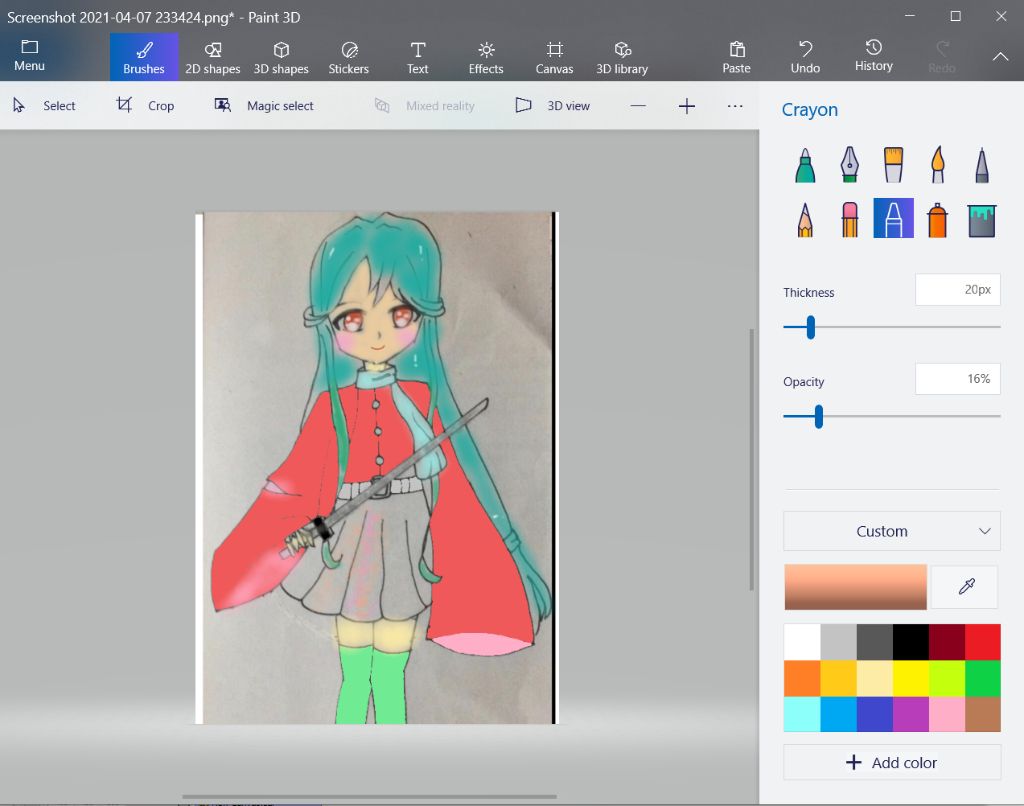Select the Oil brush tool
The width and height of the screenshot is (1024, 806).
893,164
